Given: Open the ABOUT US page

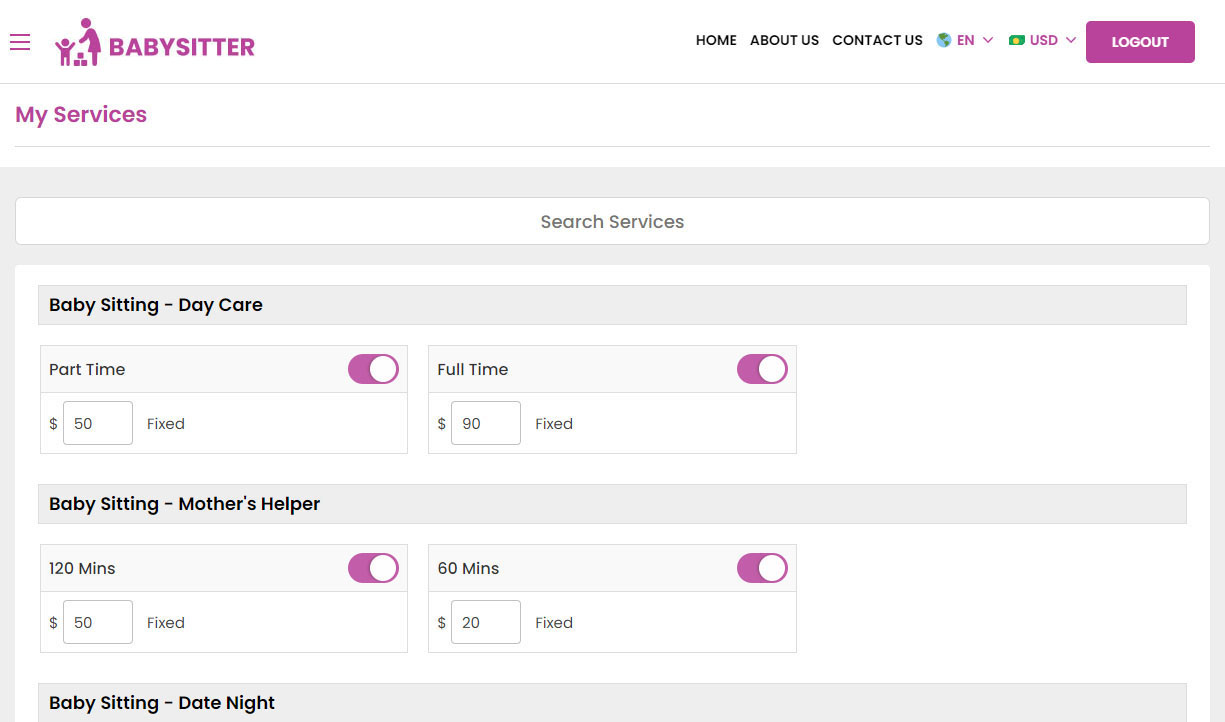Looking at the screenshot, I should (784, 40).
